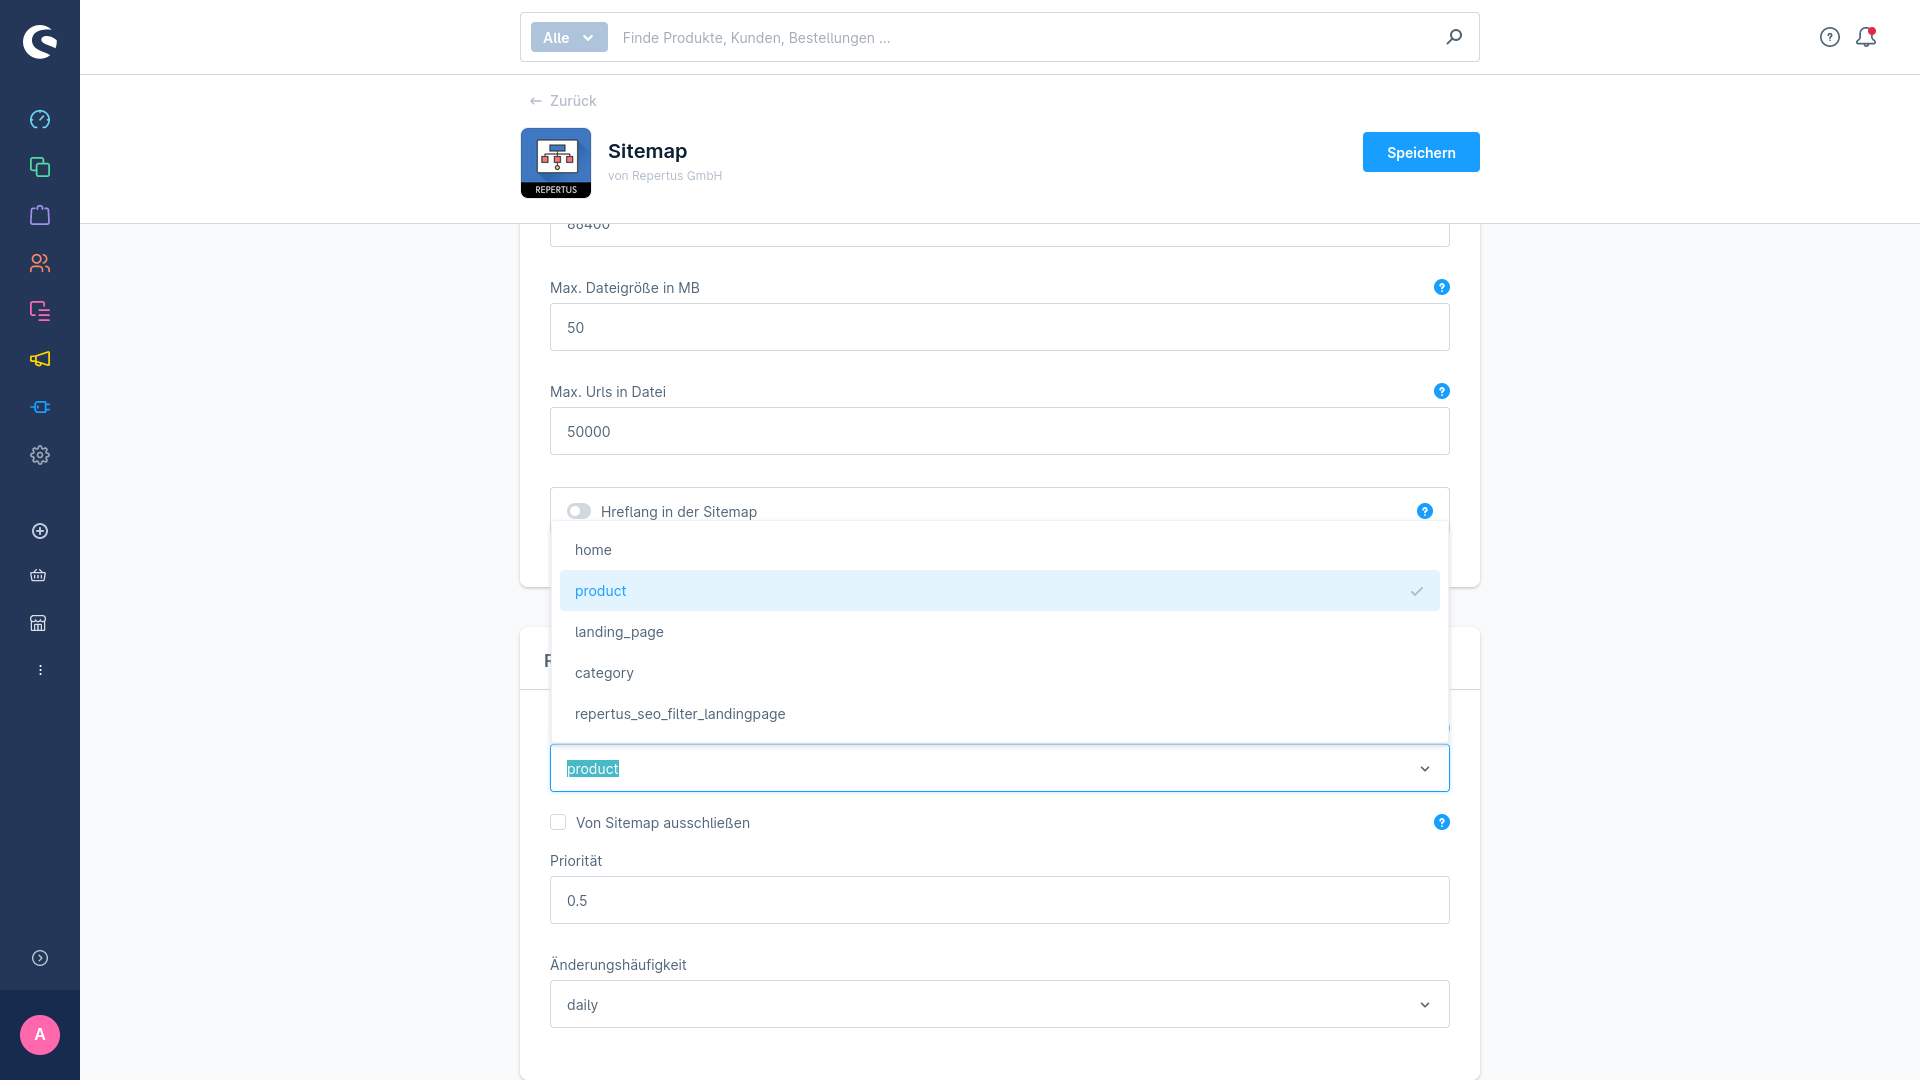Open the notifications bell

click(1866, 37)
